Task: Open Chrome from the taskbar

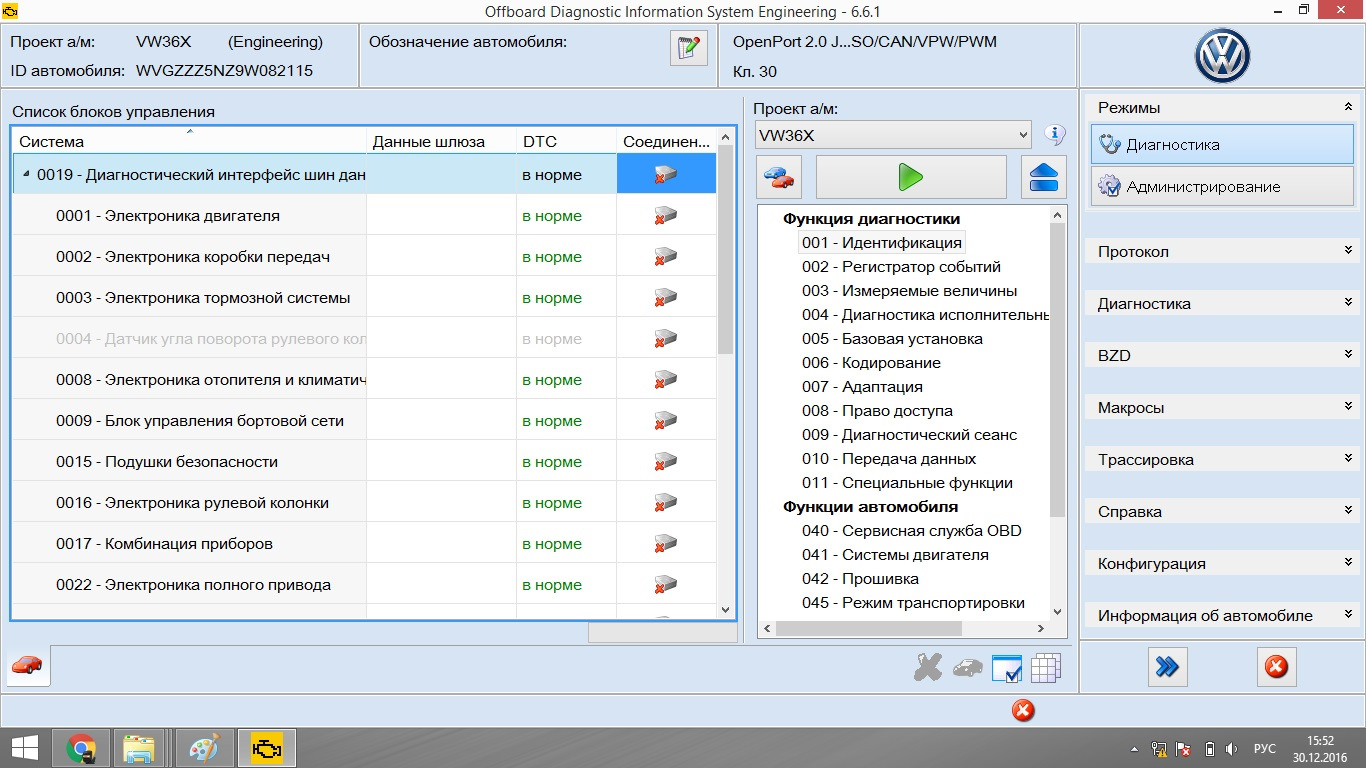Action: pyautogui.click(x=81, y=747)
